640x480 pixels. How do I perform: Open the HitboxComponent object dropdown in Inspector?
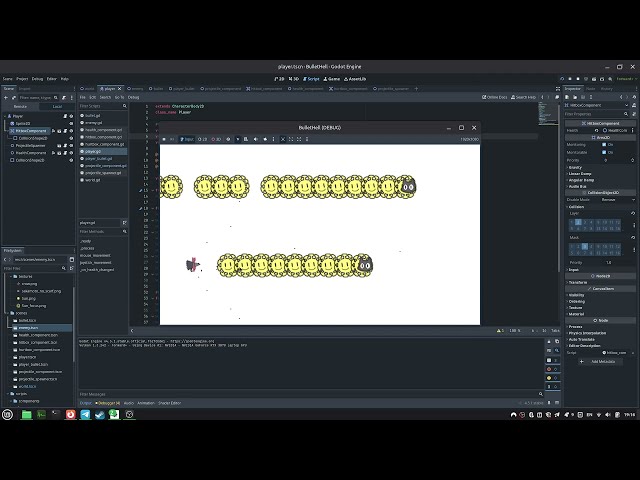(x=597, y=105)
